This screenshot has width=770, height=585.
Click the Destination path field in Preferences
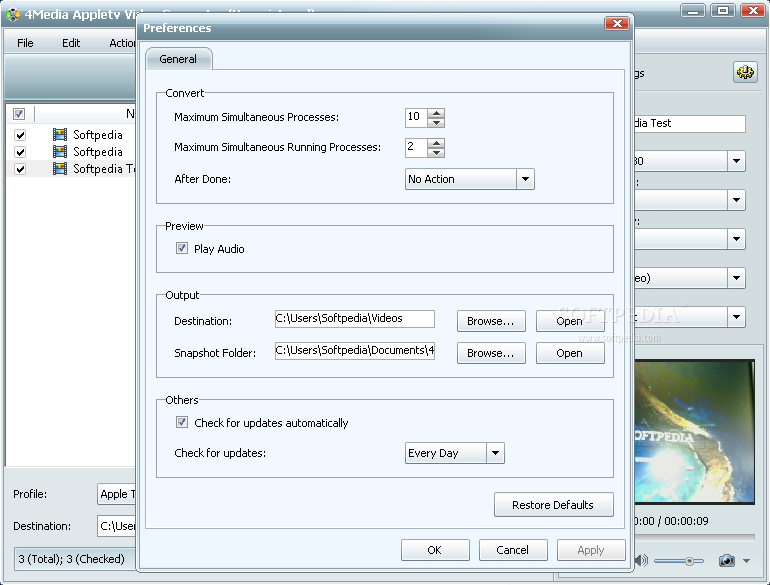click(355, 318)
